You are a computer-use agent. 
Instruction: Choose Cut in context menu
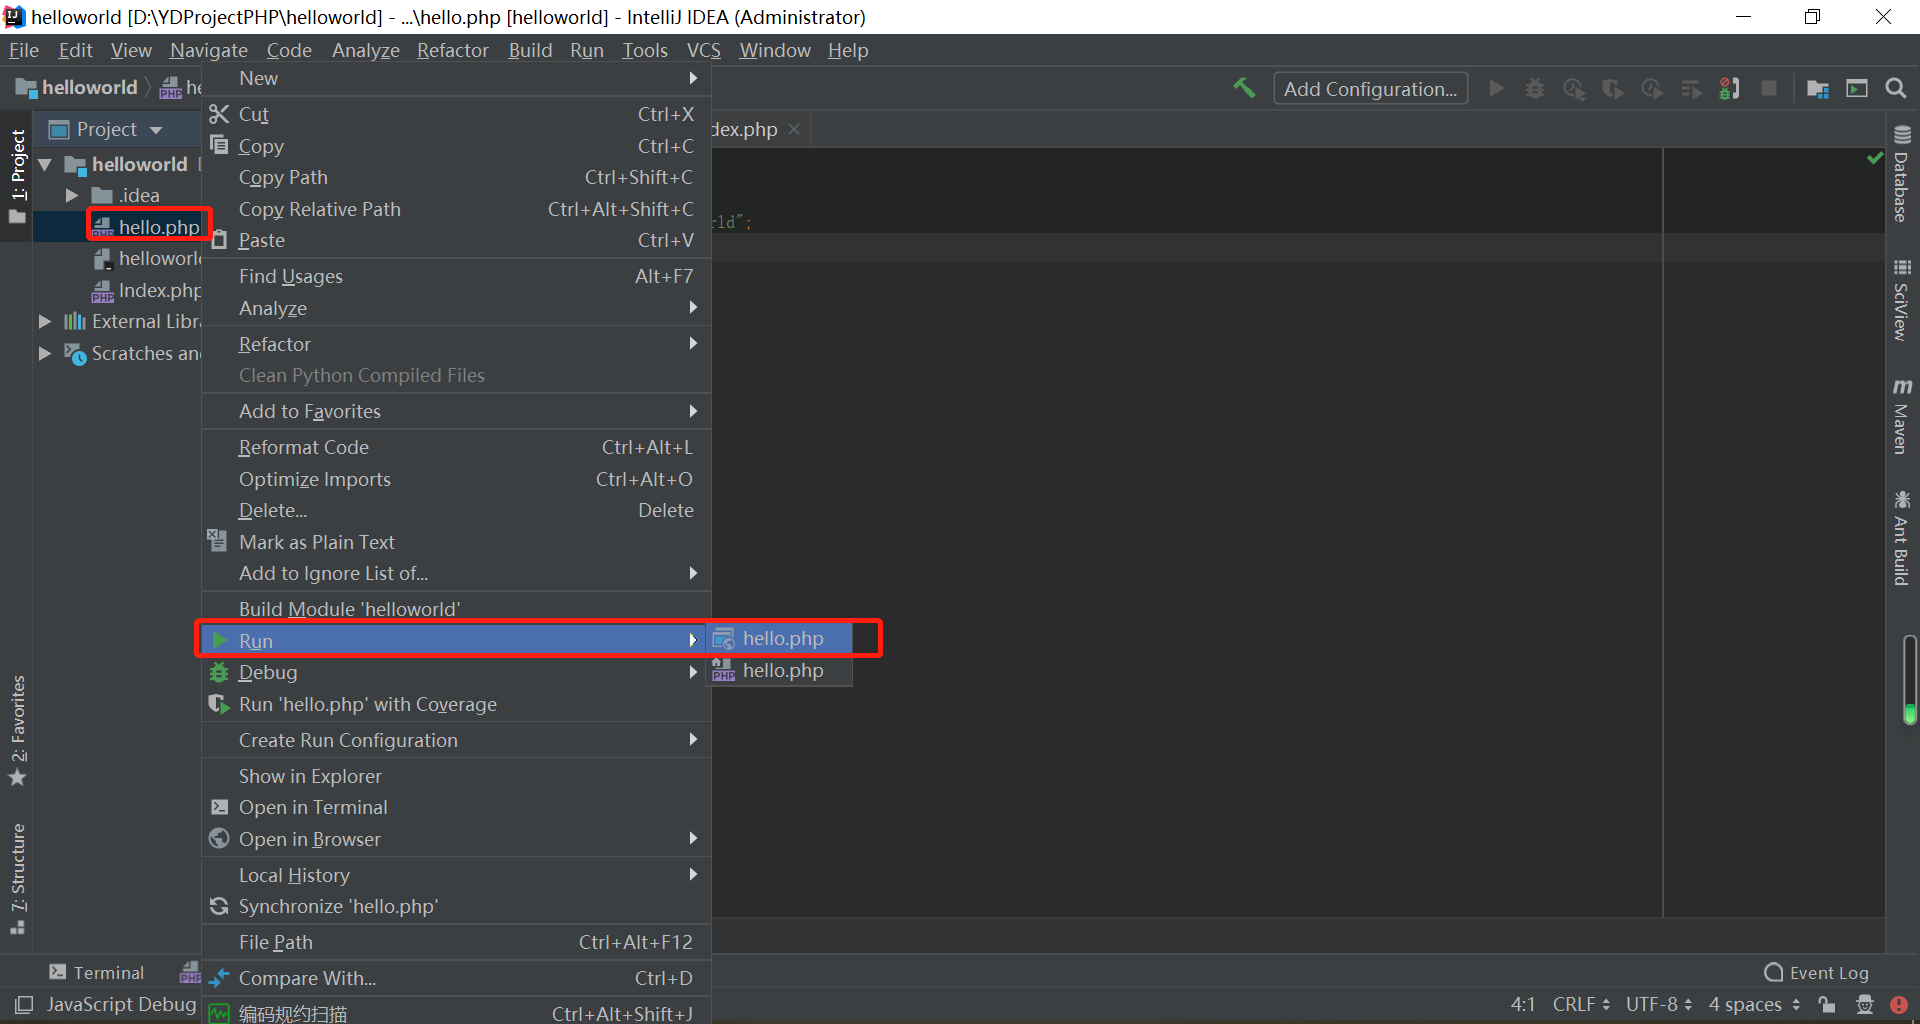pos(456,114)
